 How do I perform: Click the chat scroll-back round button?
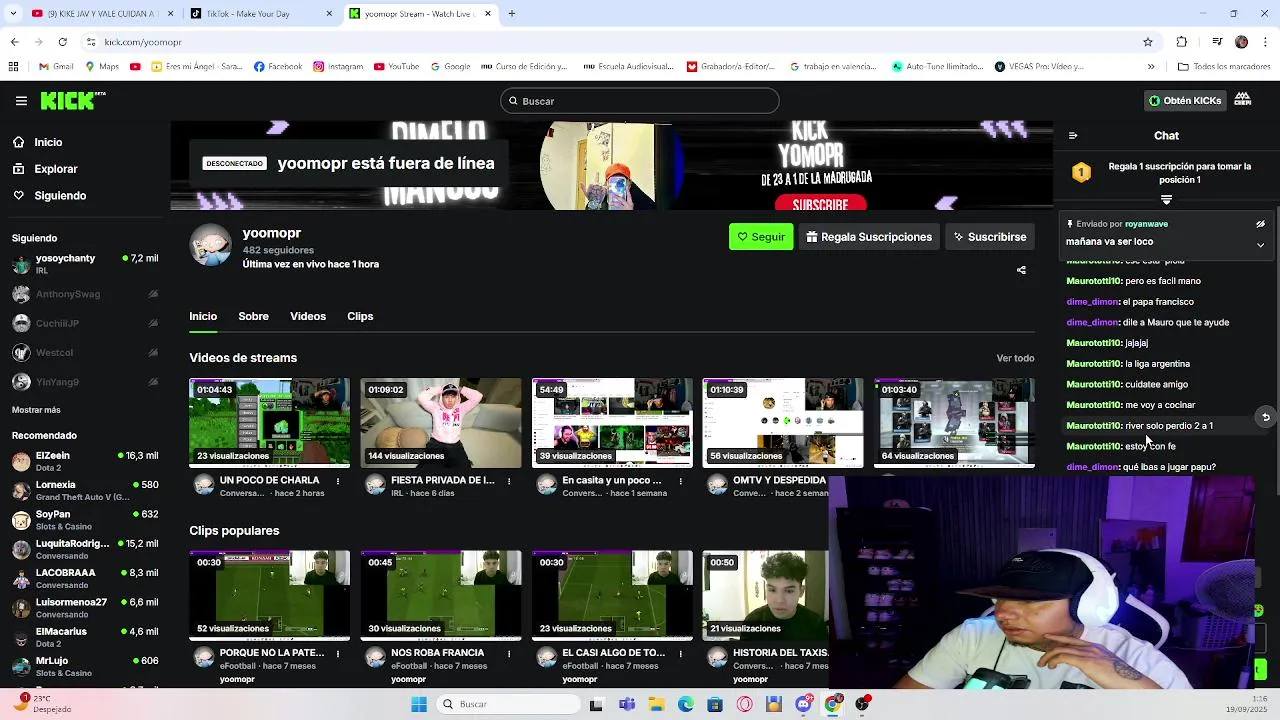pos(1265,418)
